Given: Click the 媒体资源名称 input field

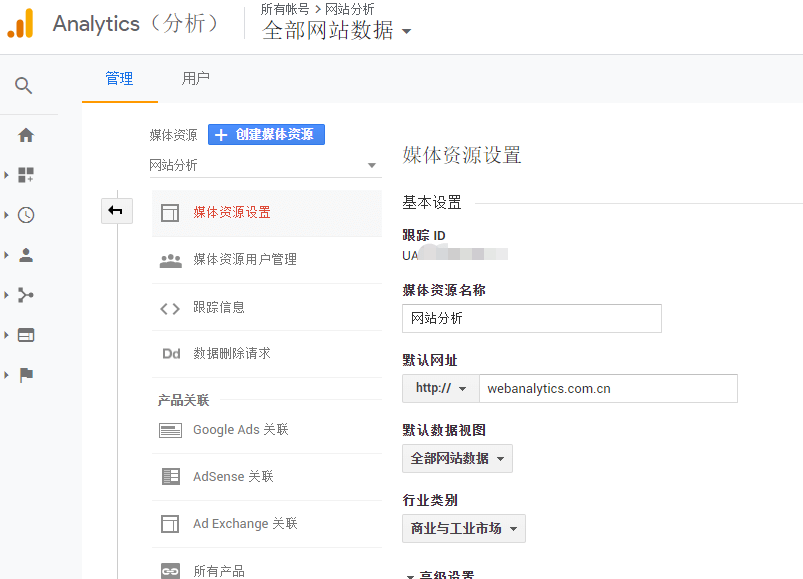Looking at the screenshot, I should point(532,318).
